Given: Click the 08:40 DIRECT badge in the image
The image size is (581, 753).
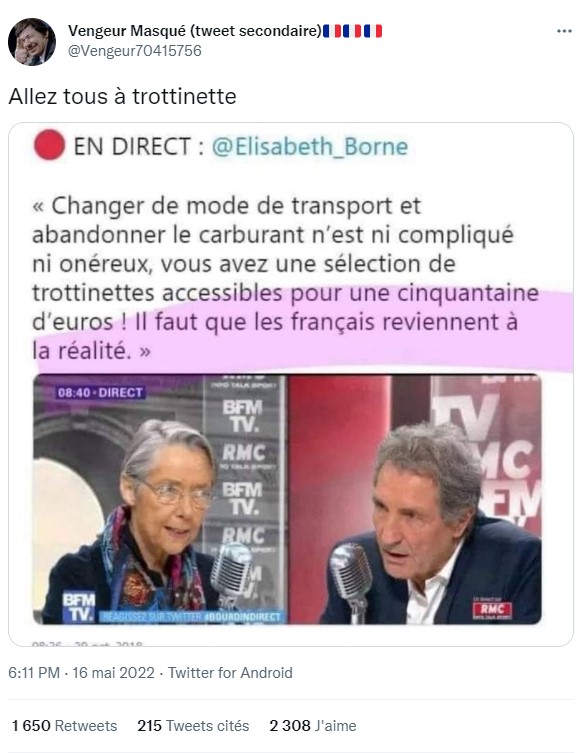Looking at the screenshot, I should pyautogui.click(x=100, y=392).
